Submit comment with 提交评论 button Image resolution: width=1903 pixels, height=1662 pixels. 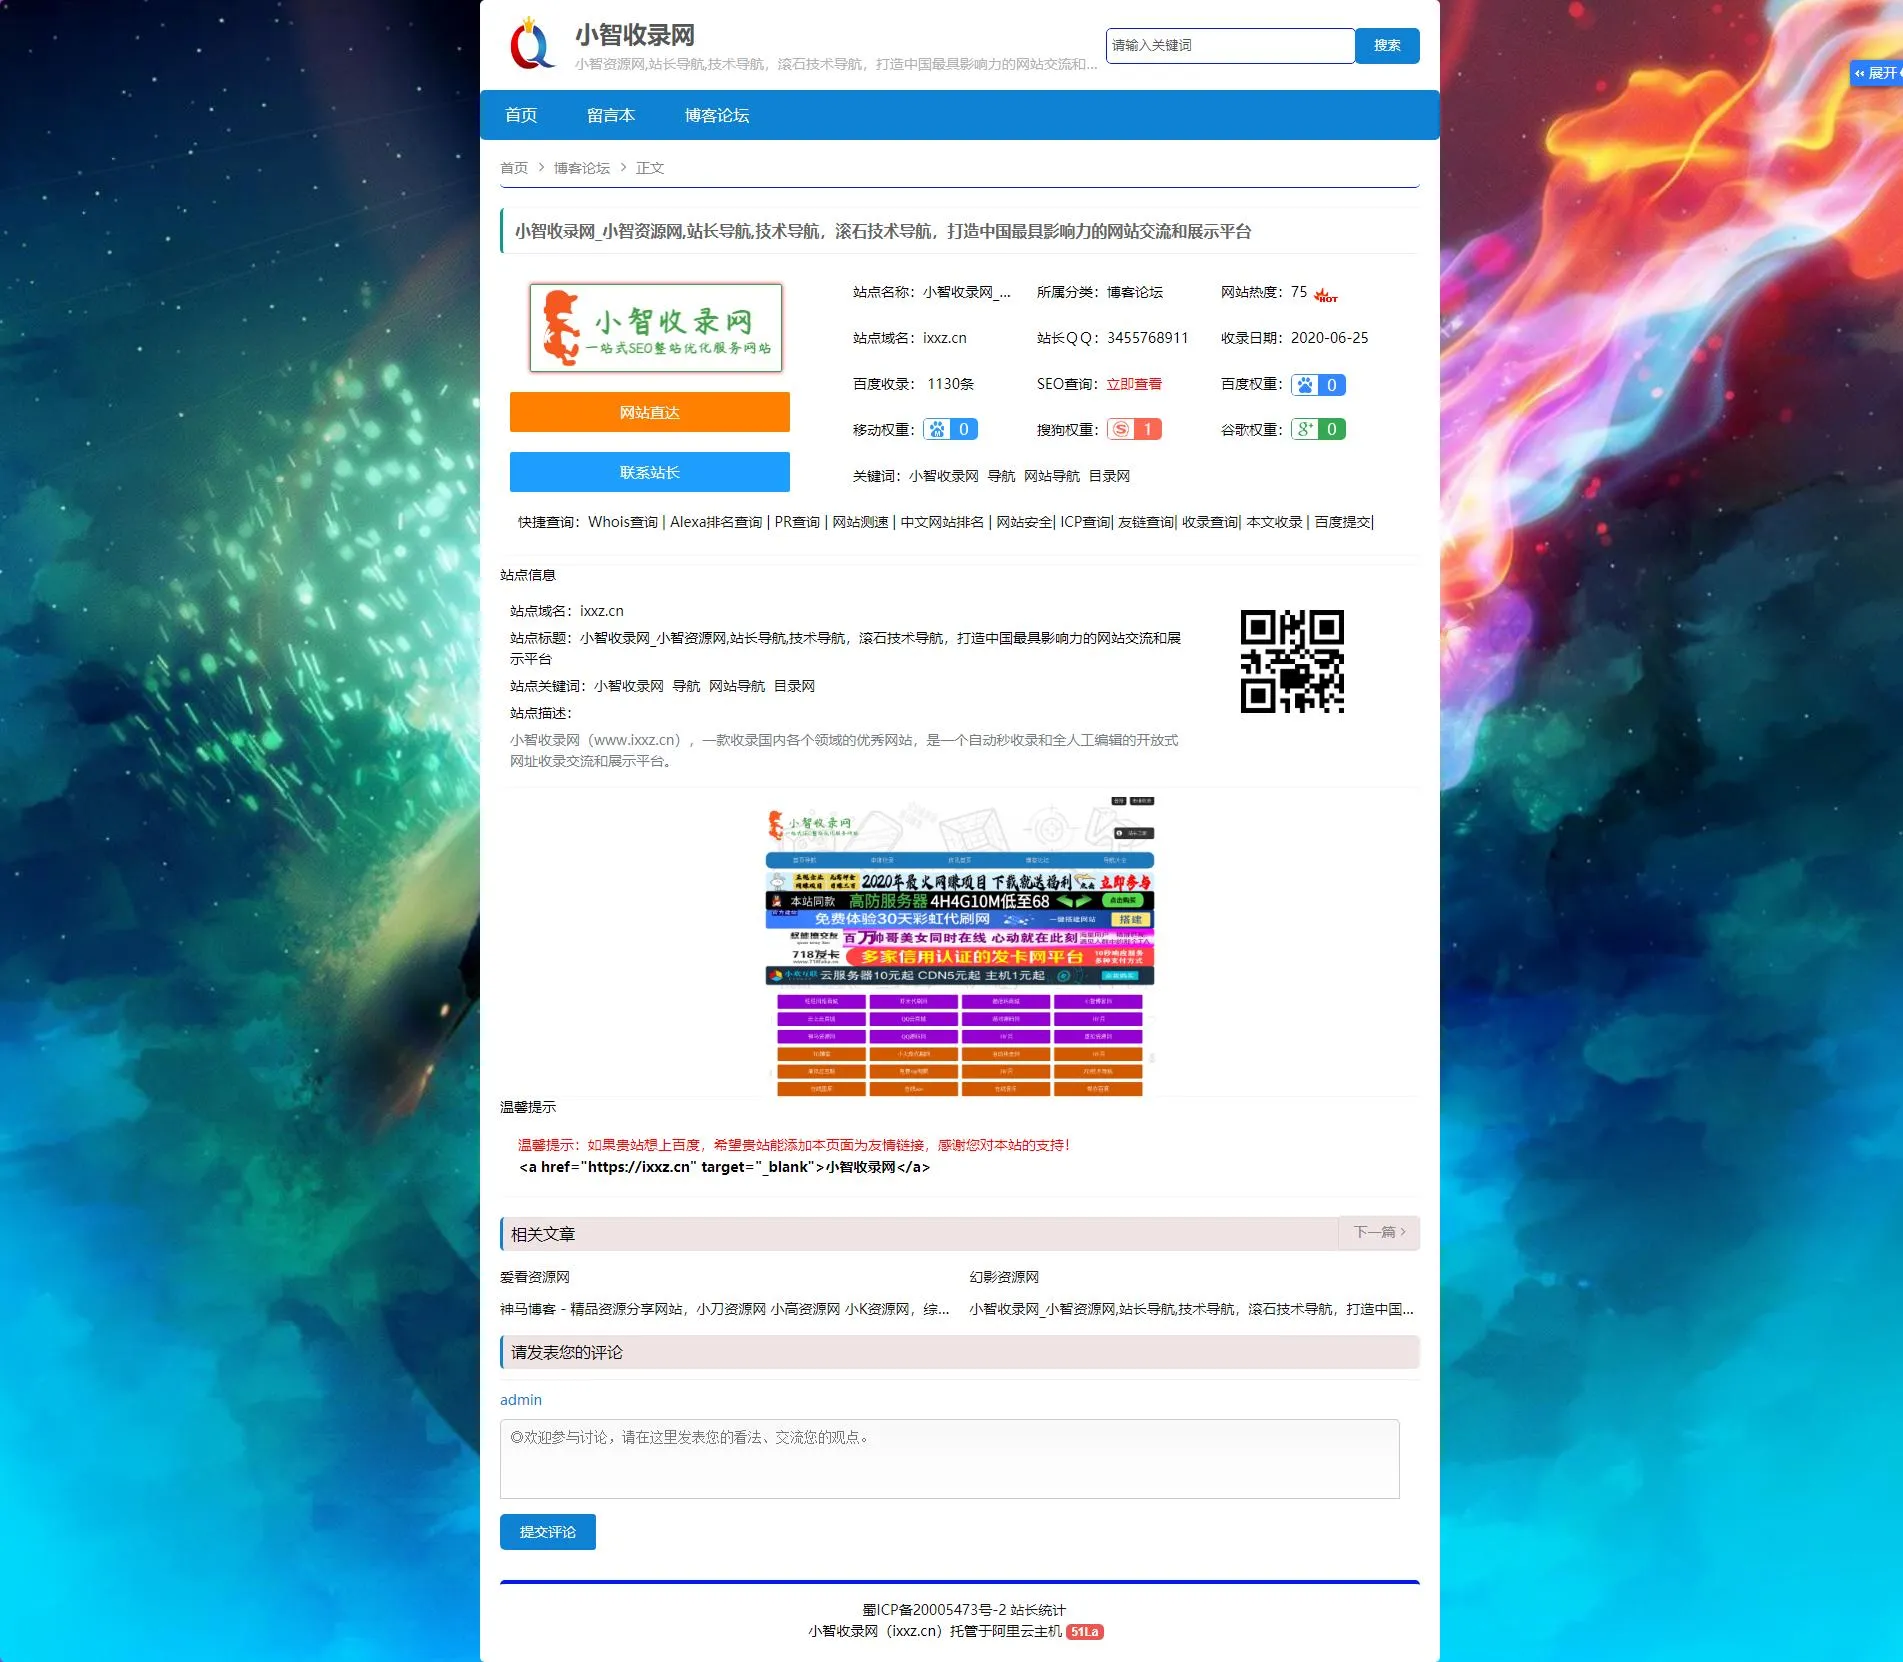point(547,1532)
